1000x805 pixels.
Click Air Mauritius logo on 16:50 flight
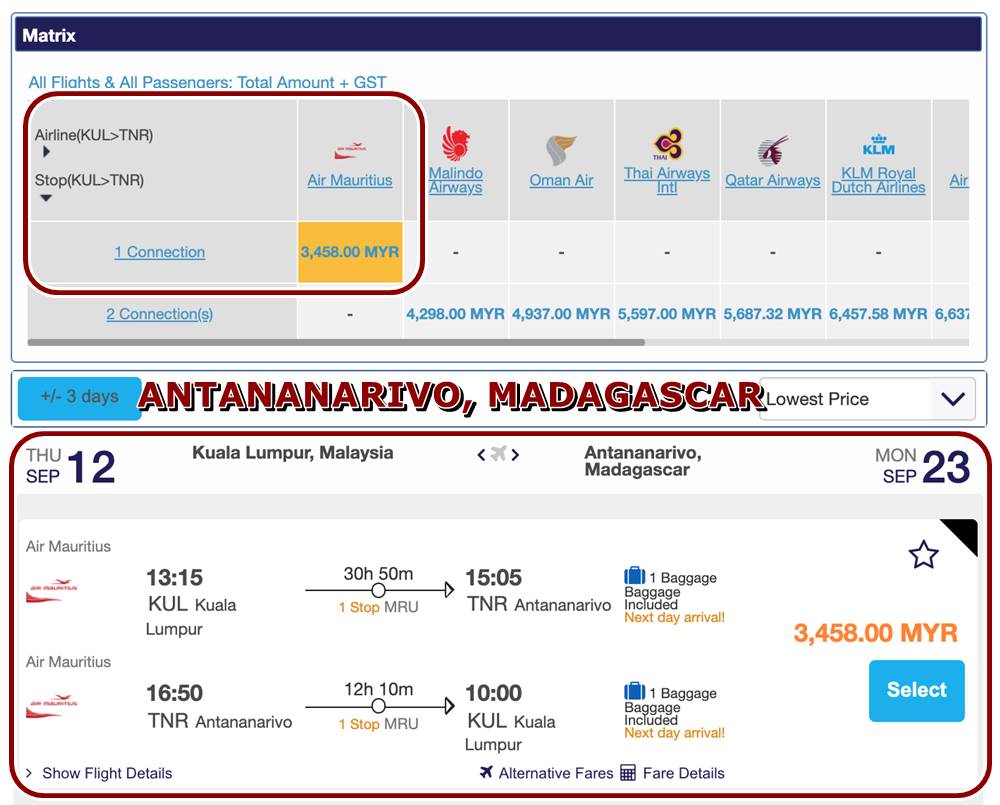[51, 705]
